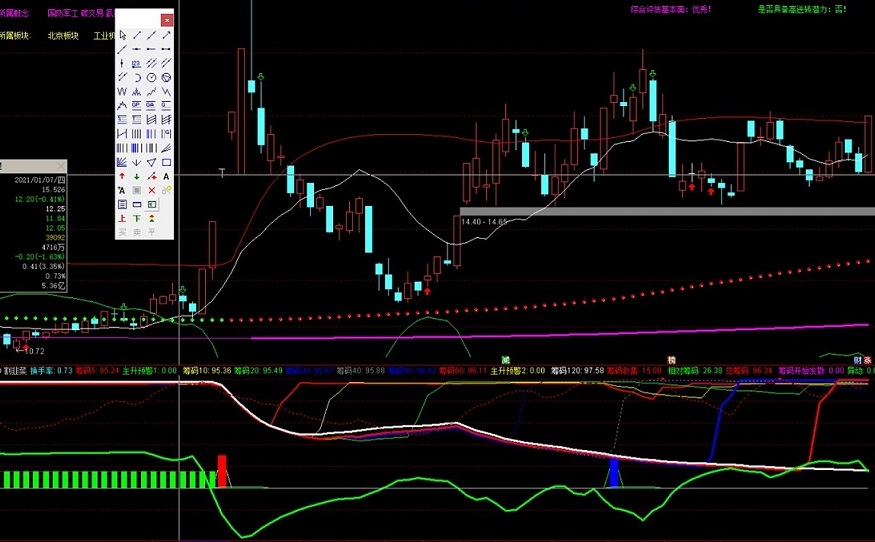Select the vertical line drawing tool

pos(122,63)
